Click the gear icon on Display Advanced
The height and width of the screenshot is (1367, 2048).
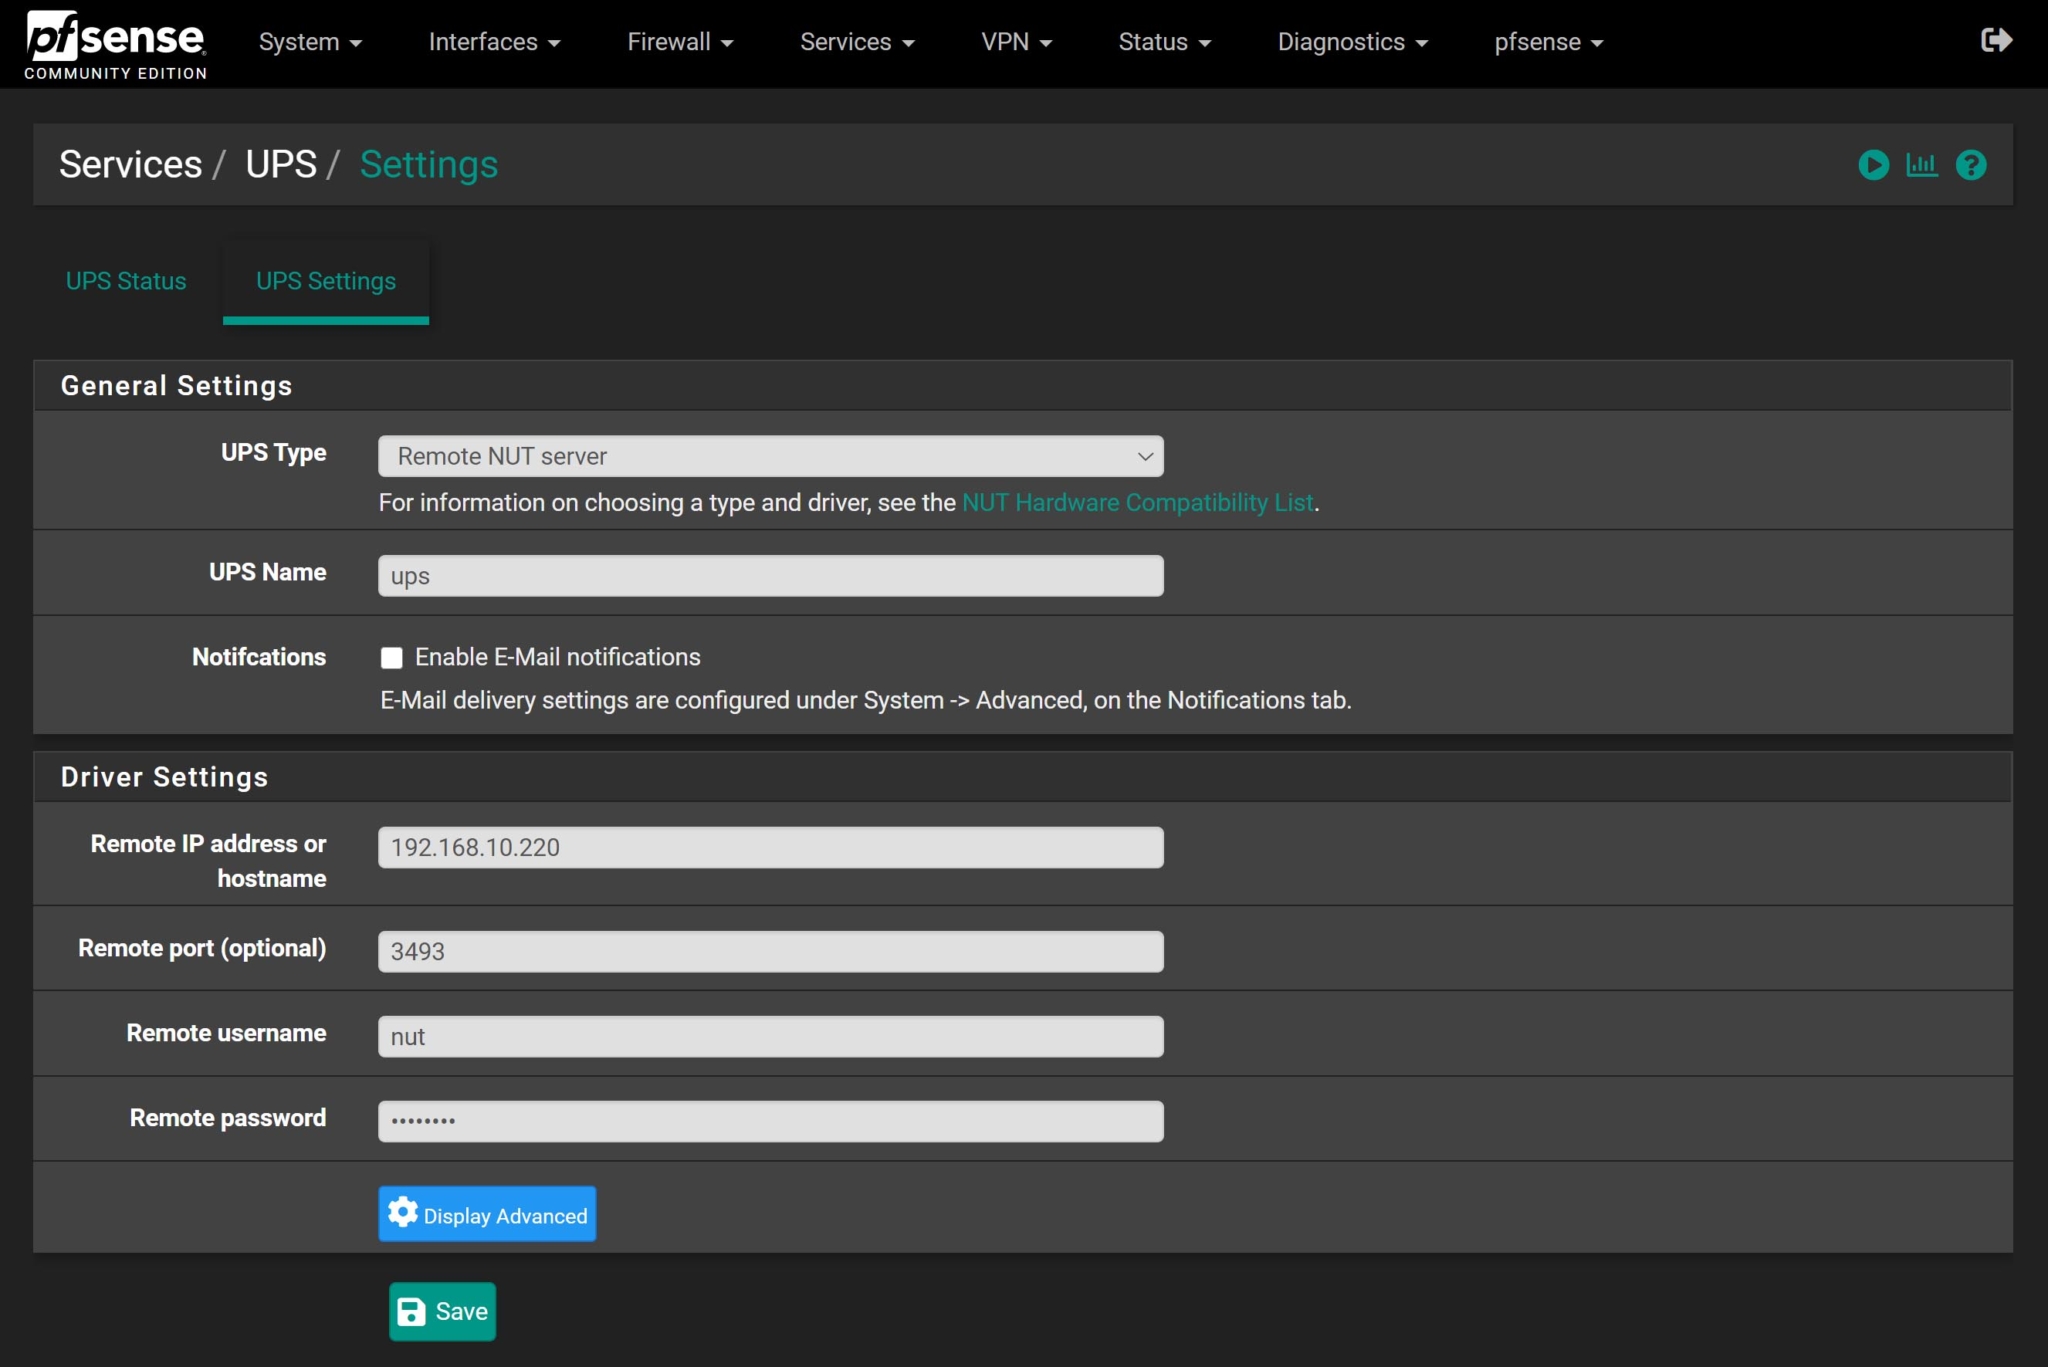tap(402, 1213)
